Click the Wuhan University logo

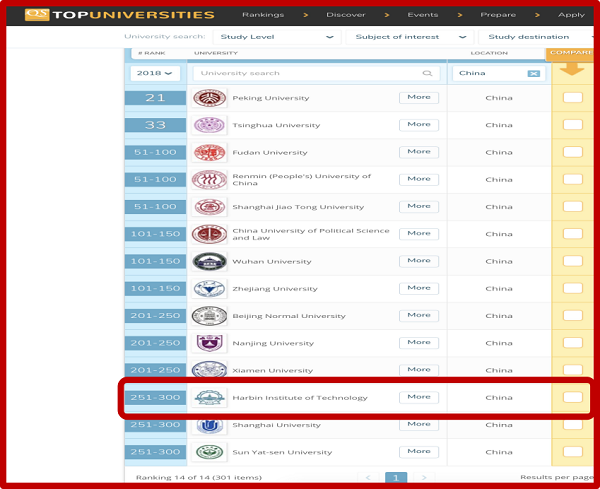pyautogui.click(x=209, y=261)
